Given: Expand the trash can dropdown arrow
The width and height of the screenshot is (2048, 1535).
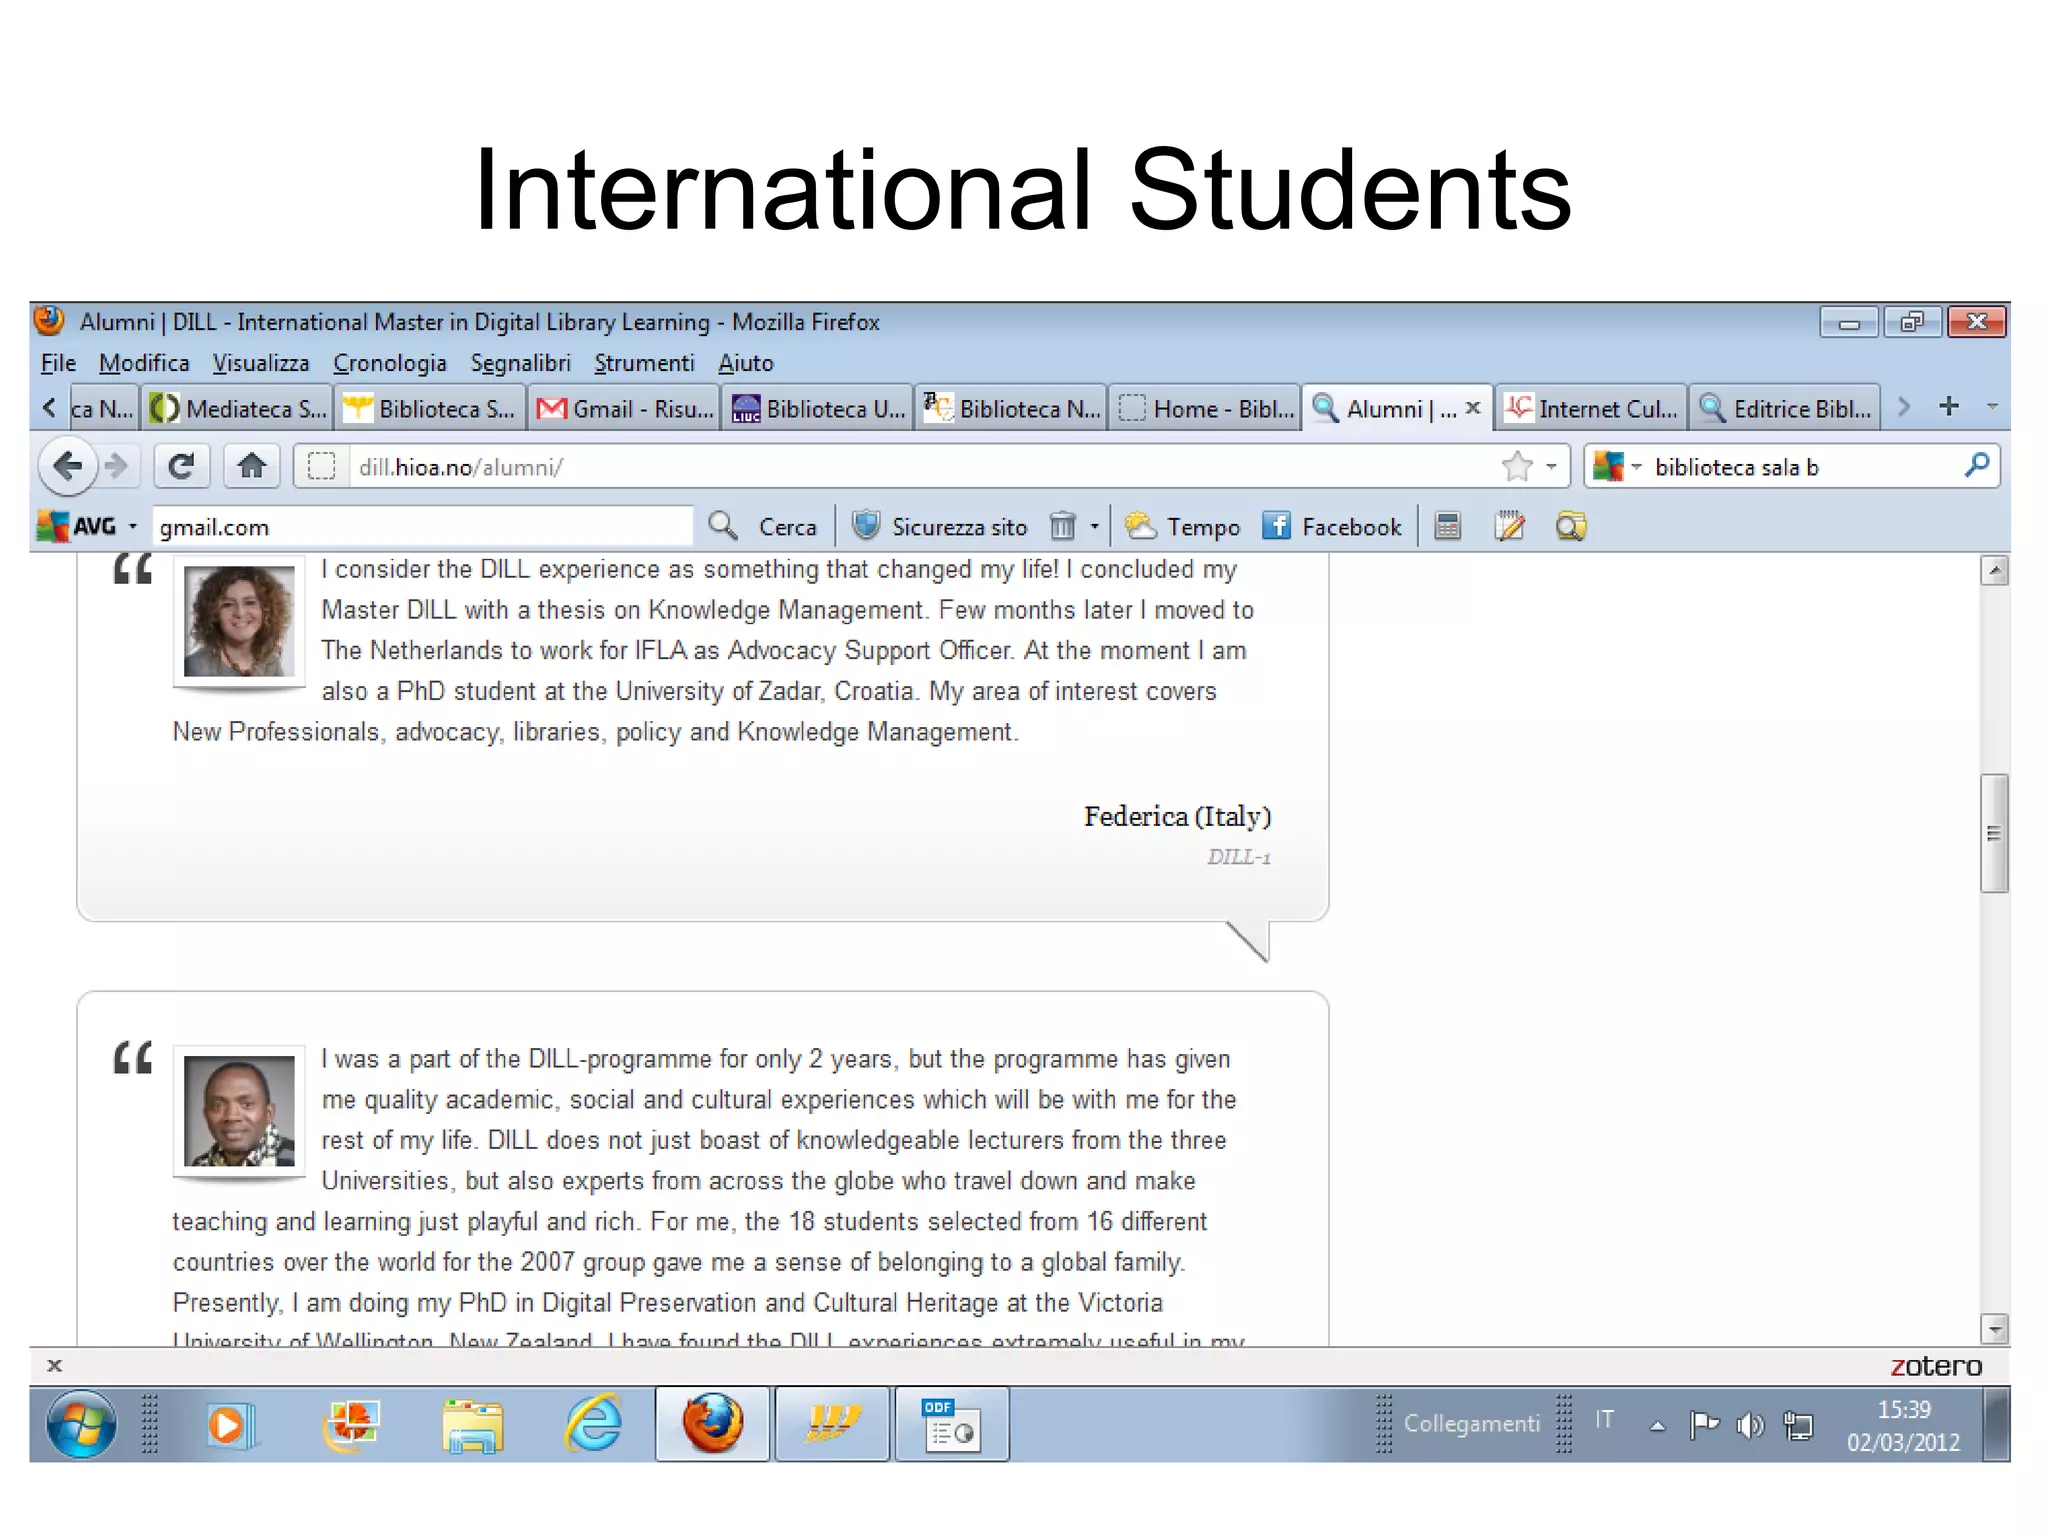Looking at the screenshot, I should [1095, 527].
